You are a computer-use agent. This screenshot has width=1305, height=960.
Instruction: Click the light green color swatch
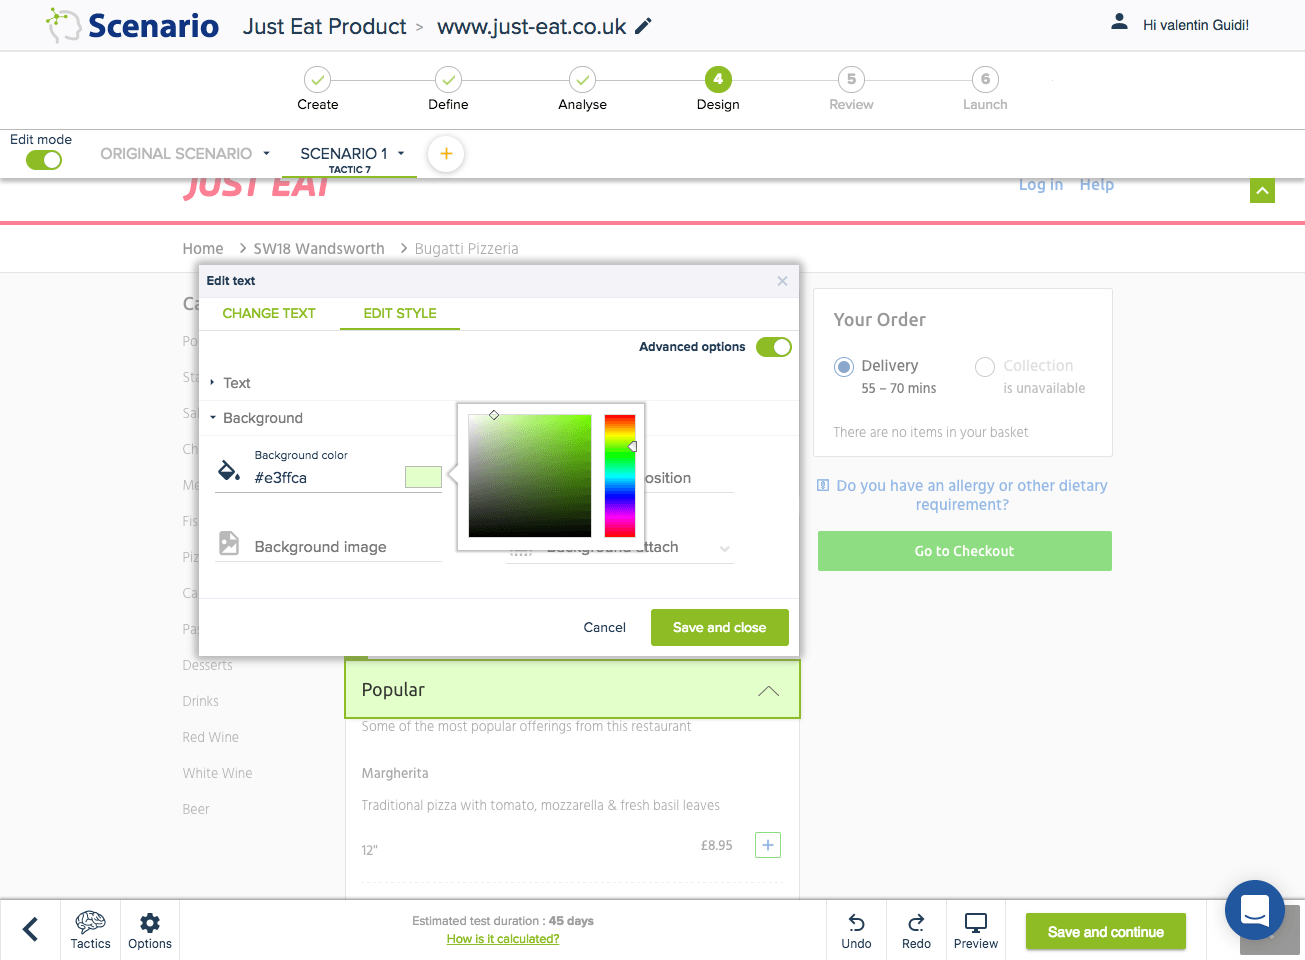[423, 477]
